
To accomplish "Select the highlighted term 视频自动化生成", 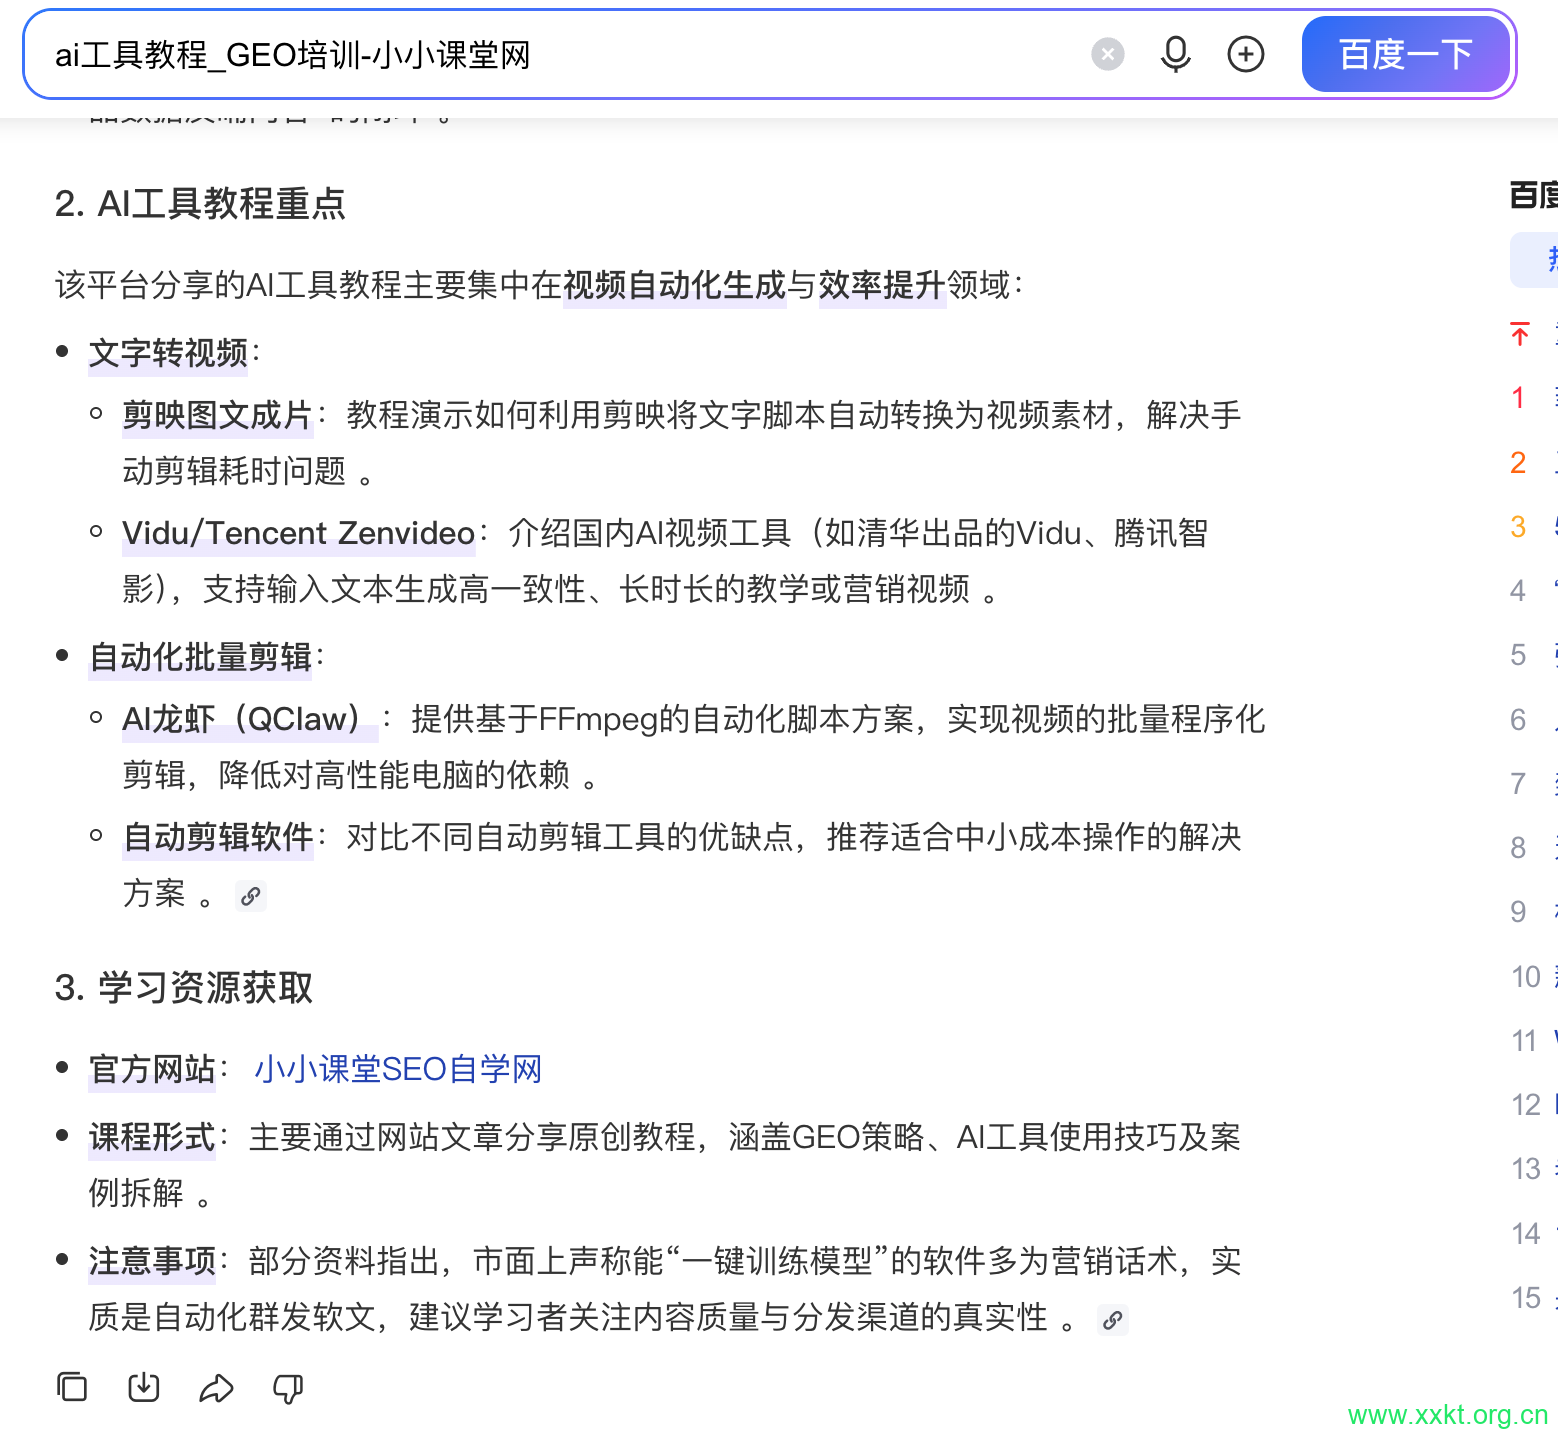I will 675,285.
